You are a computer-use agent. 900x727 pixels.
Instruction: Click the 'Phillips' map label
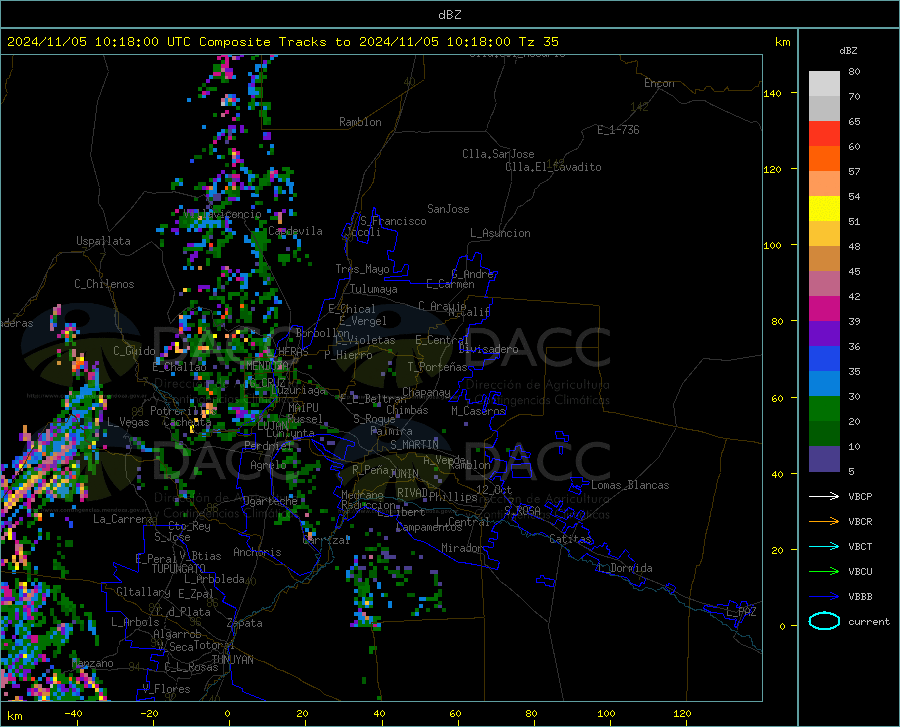tap(453, 496)
